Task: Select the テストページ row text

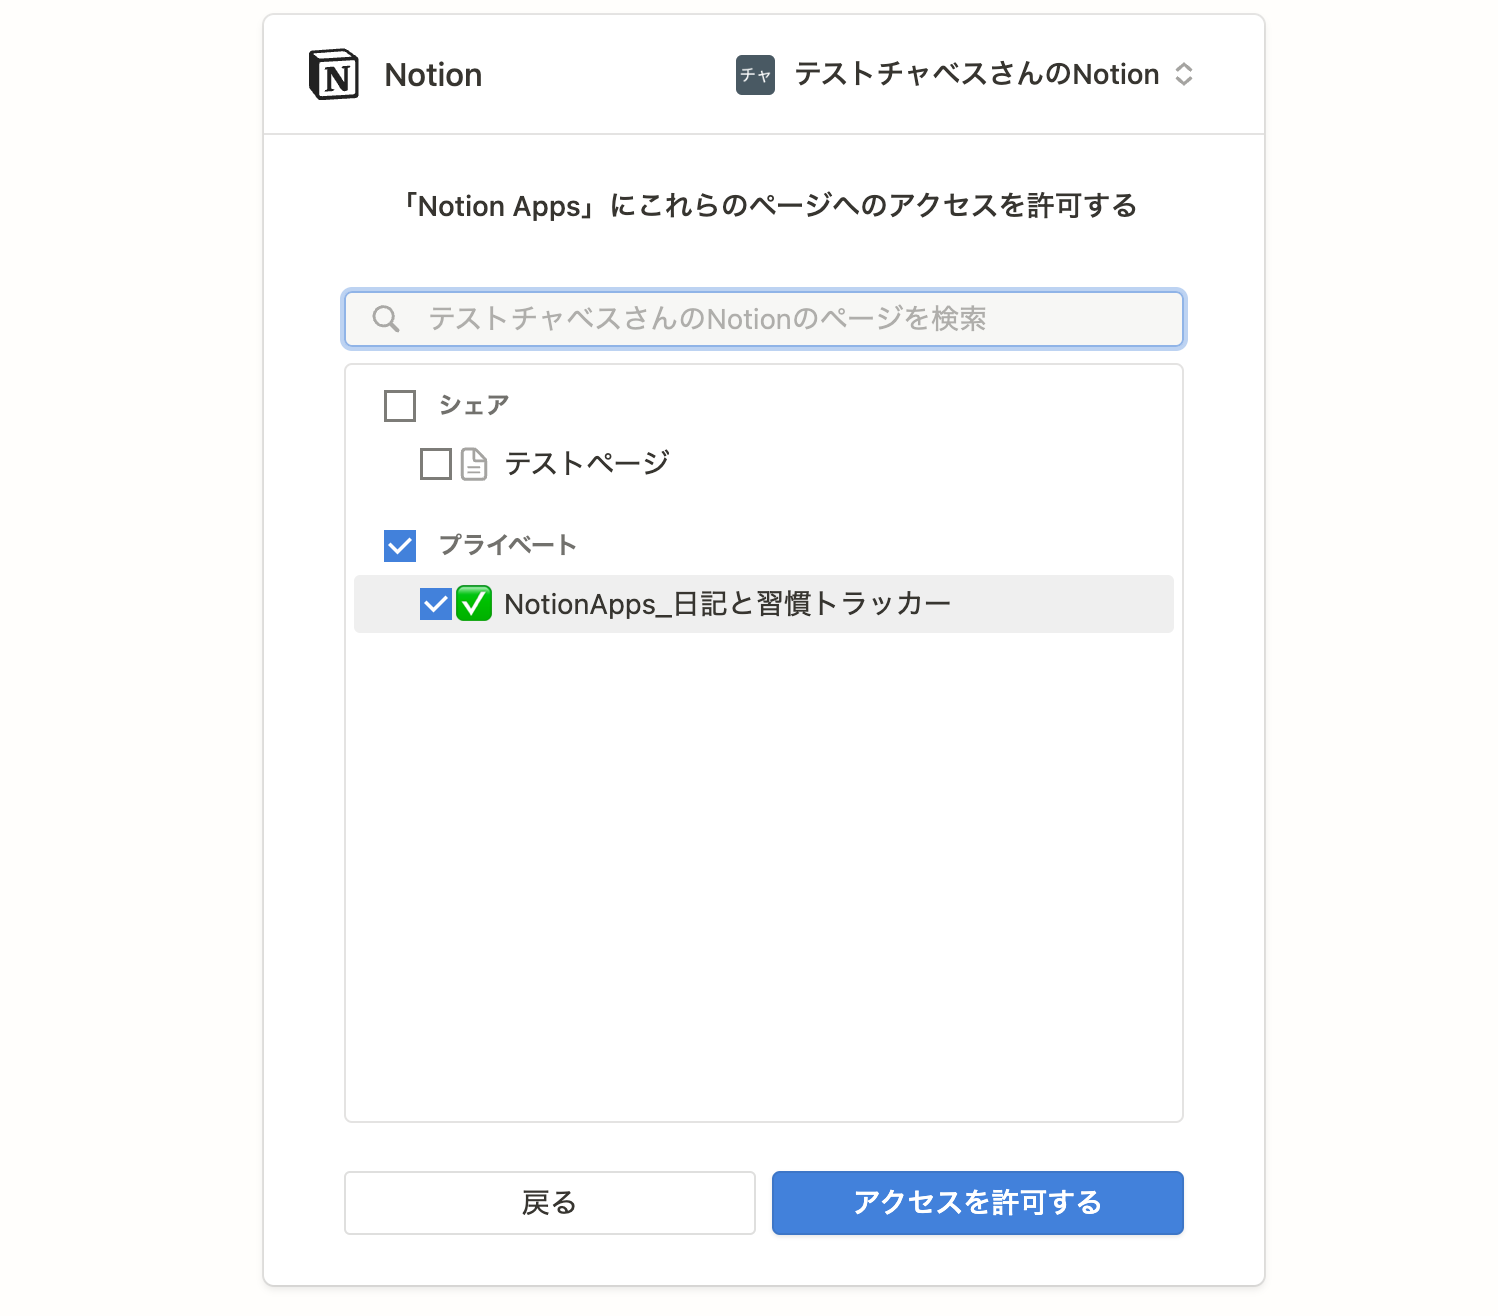Action: tap(587, 464)
